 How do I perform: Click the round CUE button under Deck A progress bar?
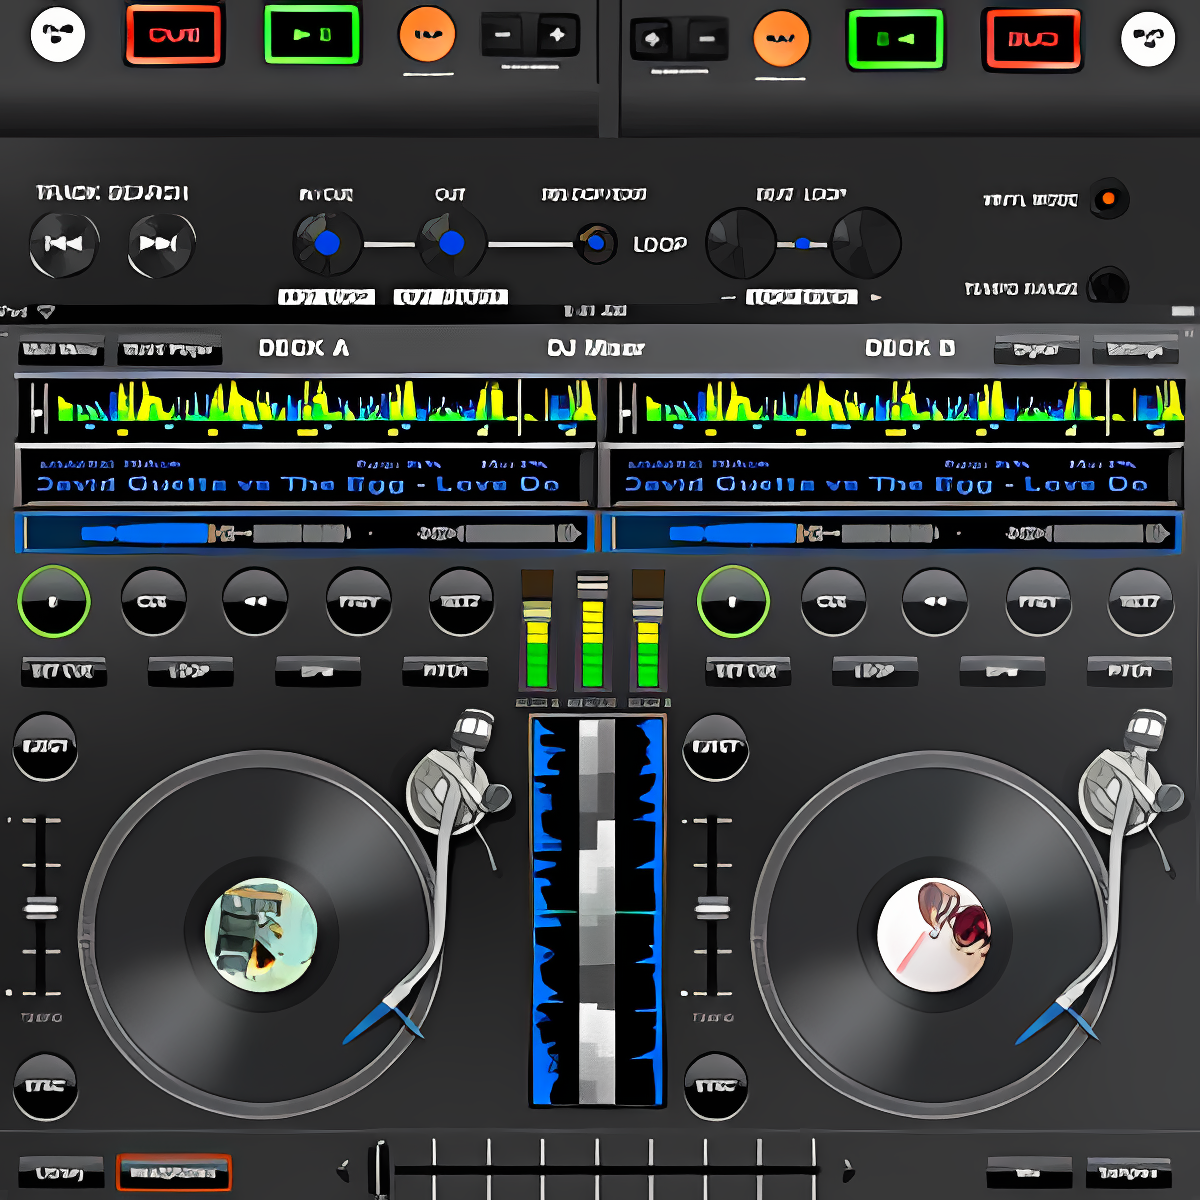(x=153, y=601)
